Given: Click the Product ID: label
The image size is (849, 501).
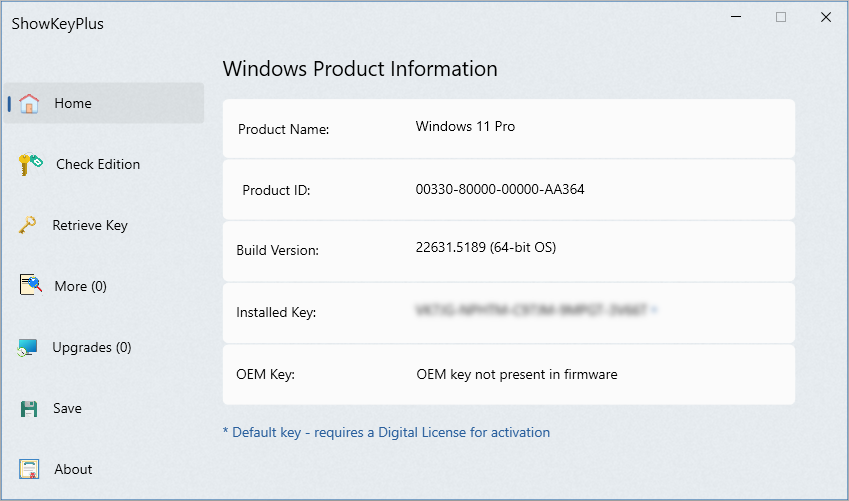Looking at the screenshot, I should click(x=276, y=190).
